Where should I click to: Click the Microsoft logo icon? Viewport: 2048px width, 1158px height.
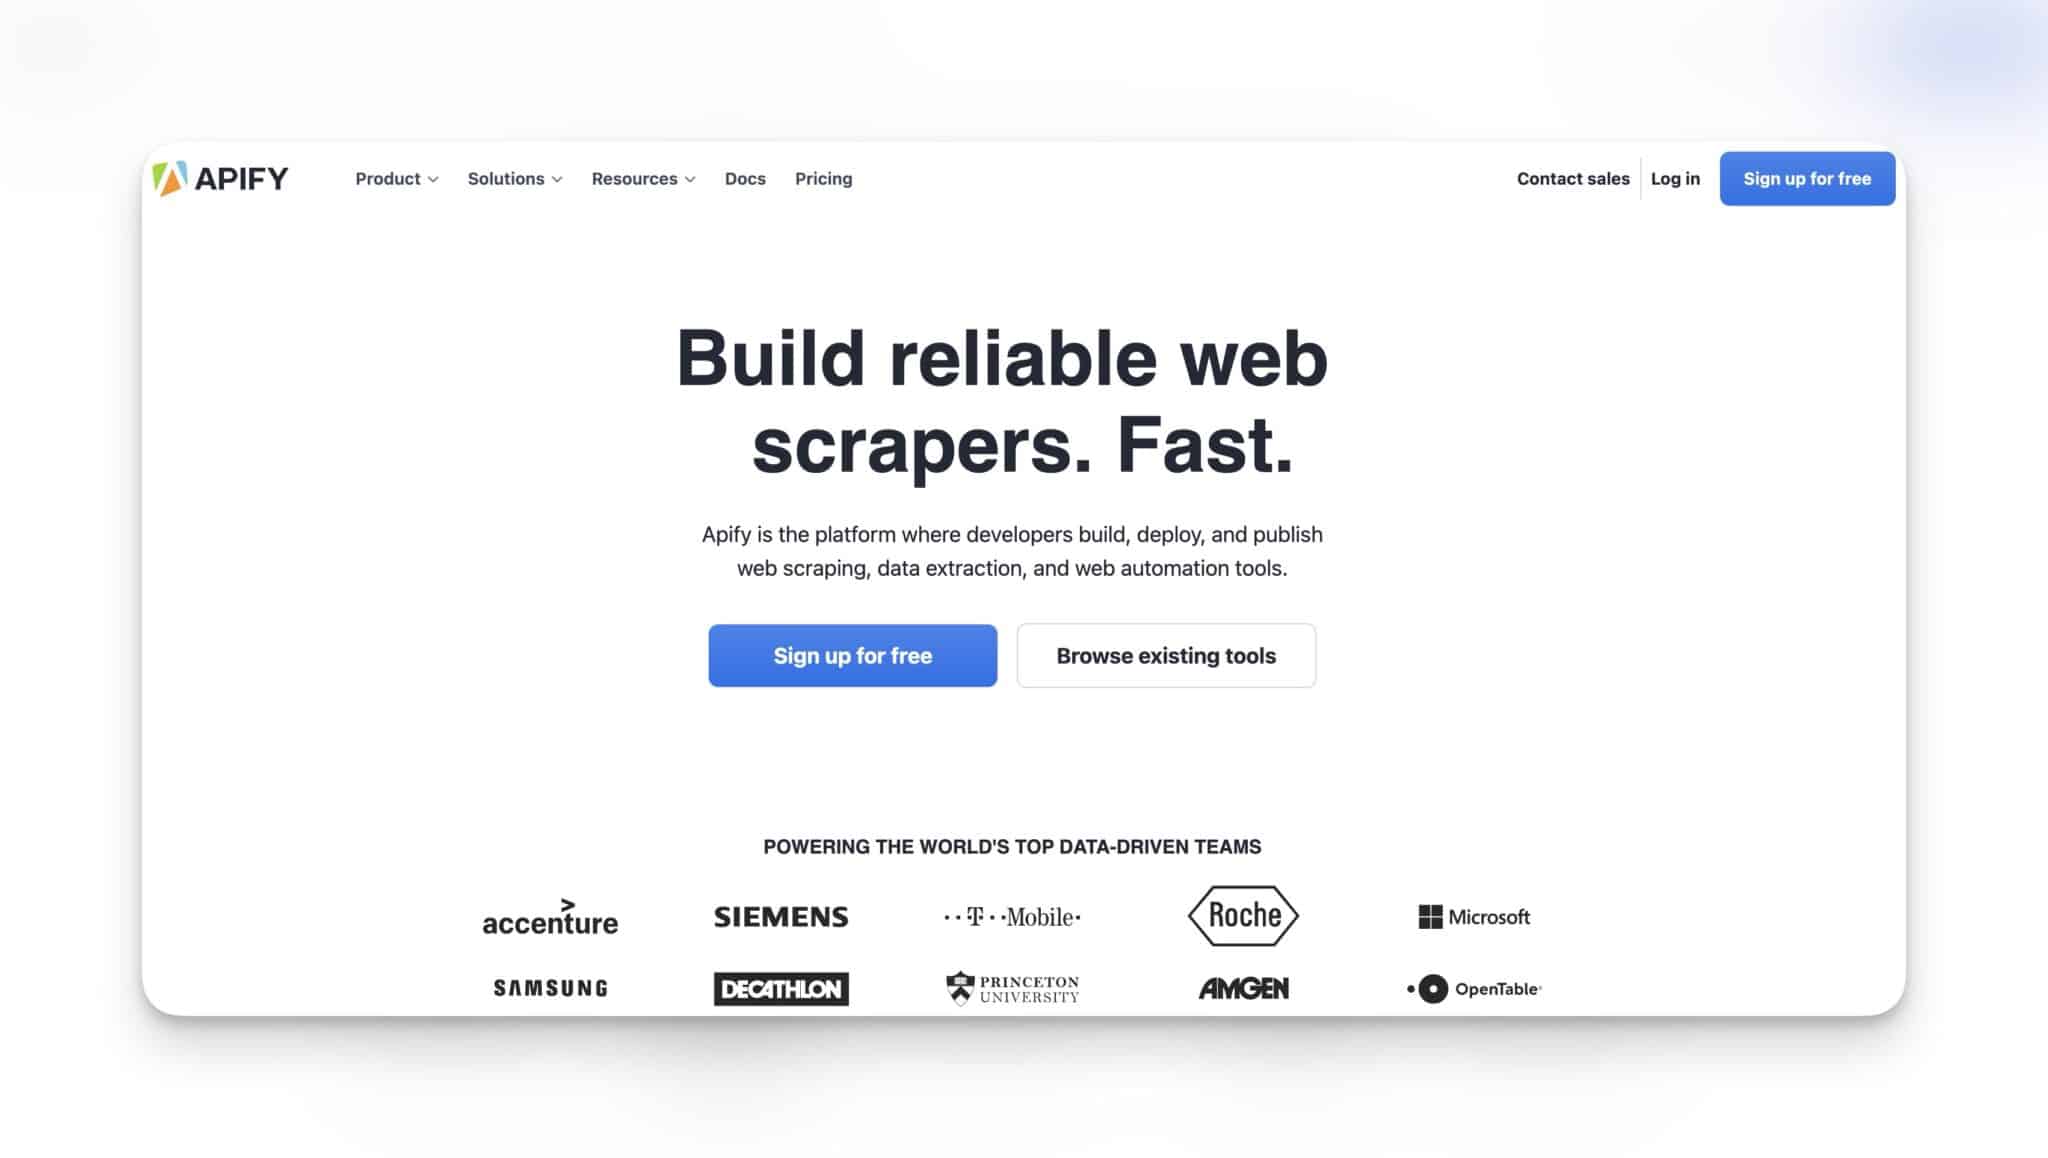(x=1429, y=916)
